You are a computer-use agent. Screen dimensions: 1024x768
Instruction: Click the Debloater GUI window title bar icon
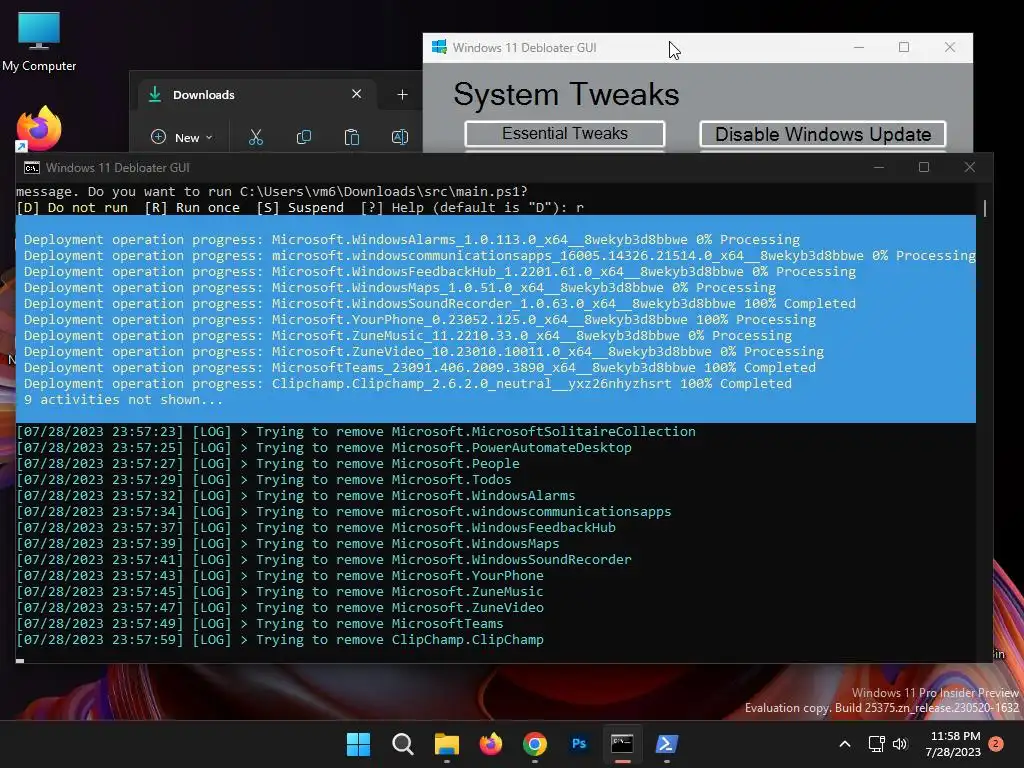(x=440, y=47)
